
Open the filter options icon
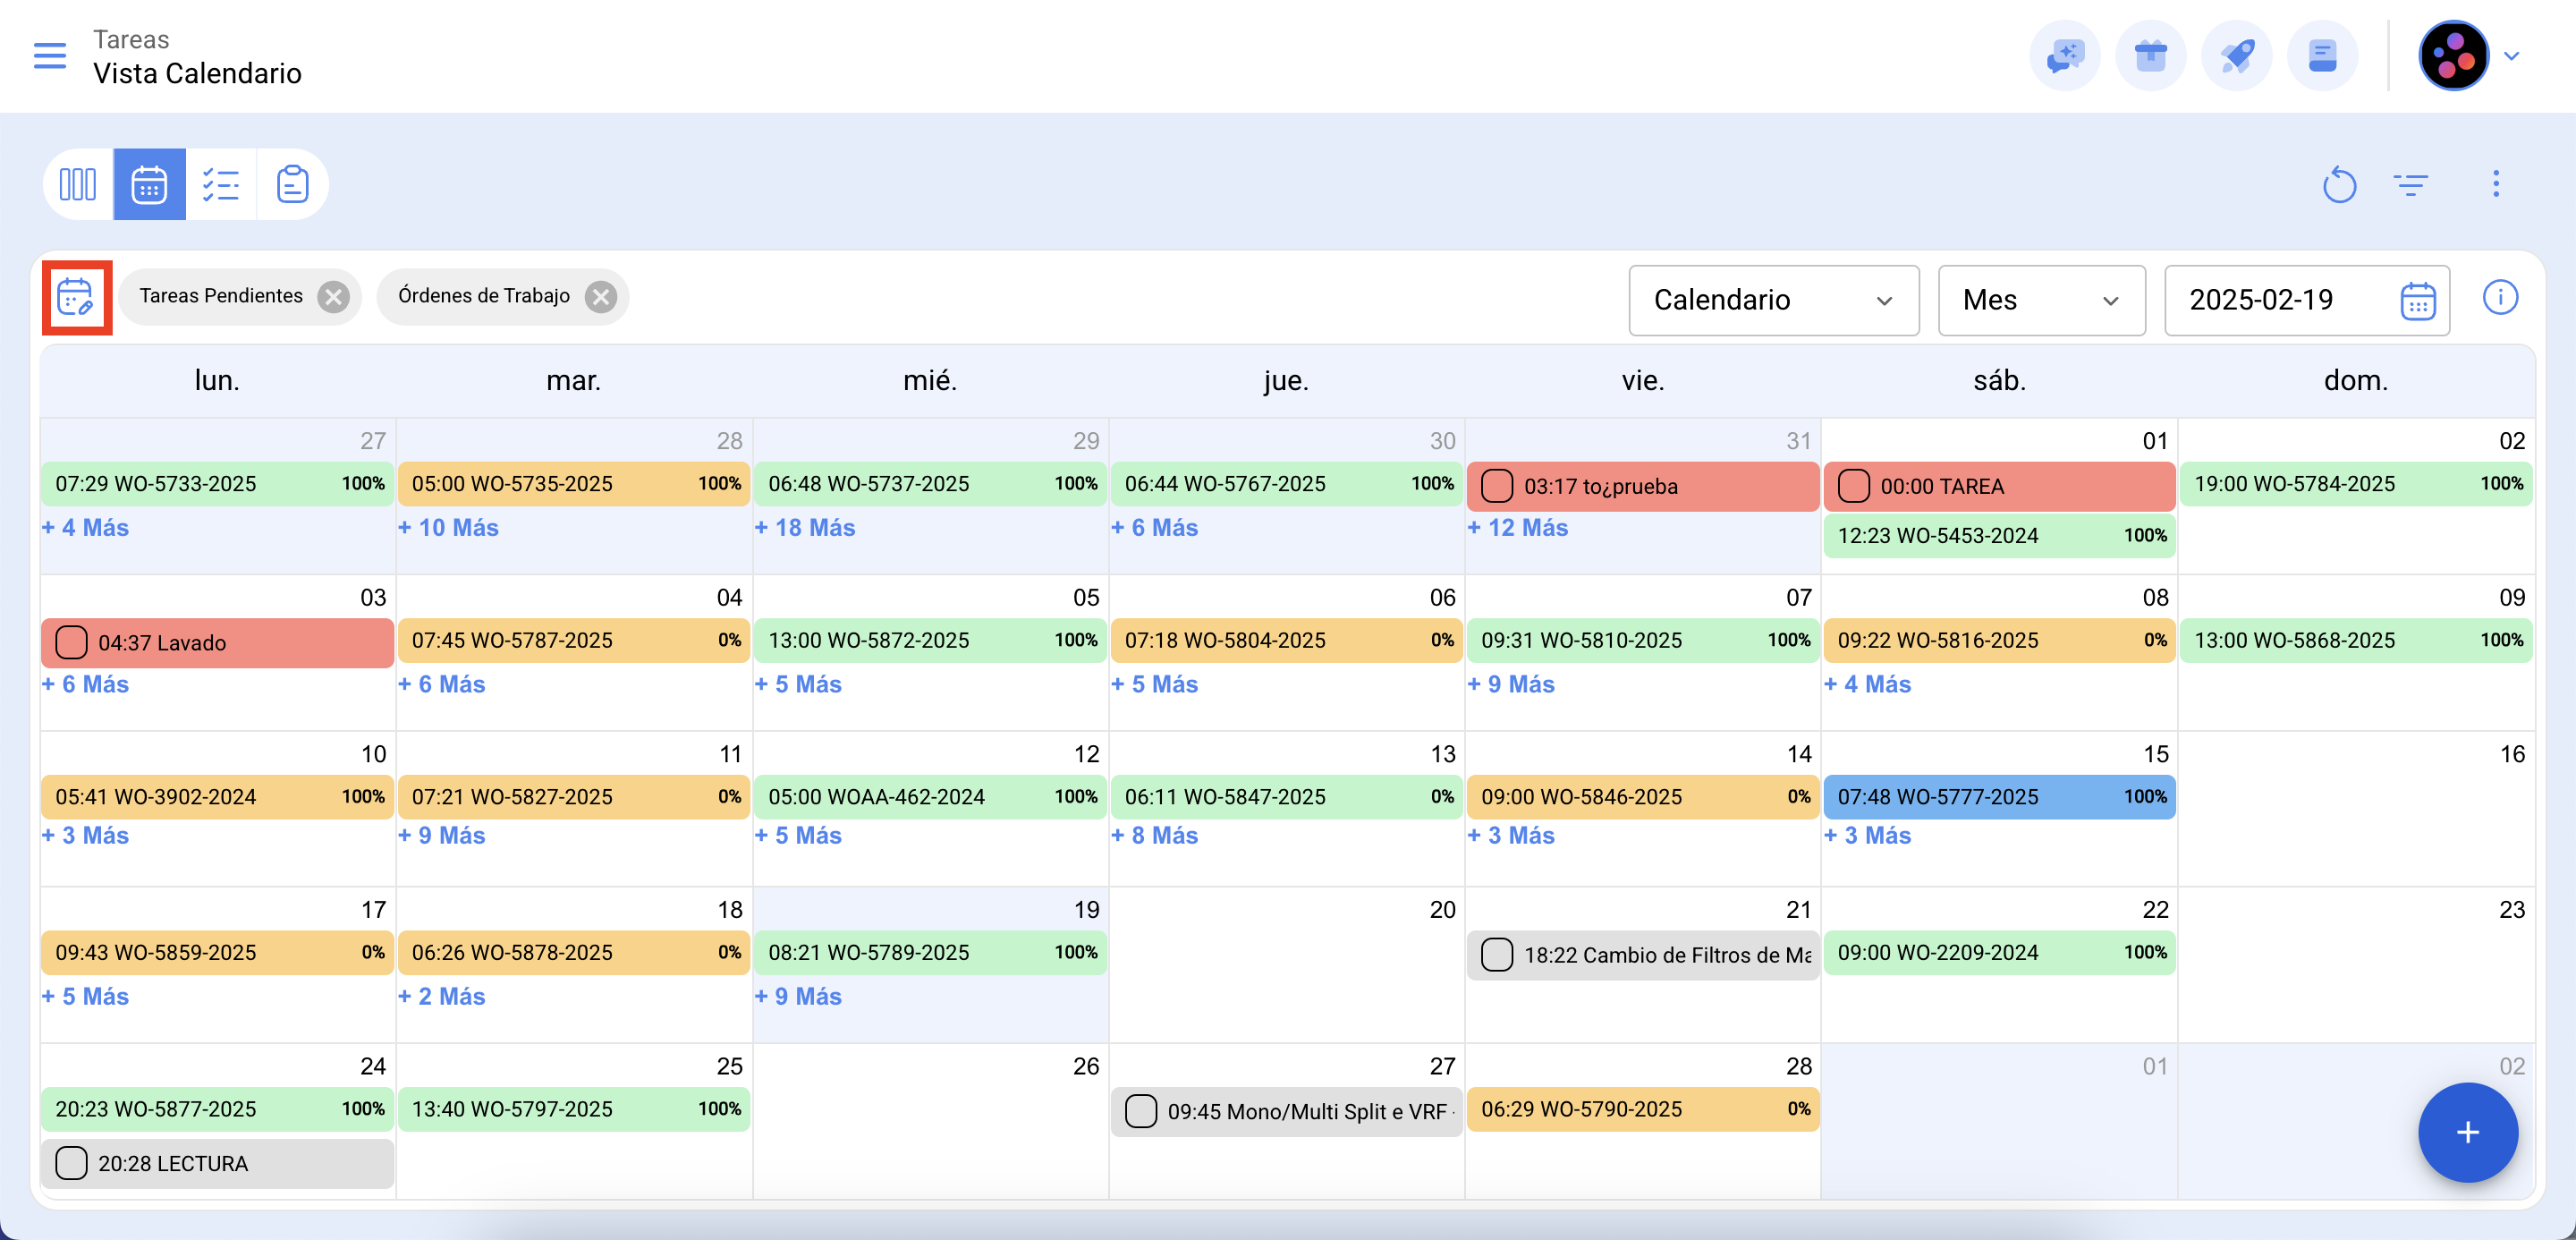coord(2410,184)
